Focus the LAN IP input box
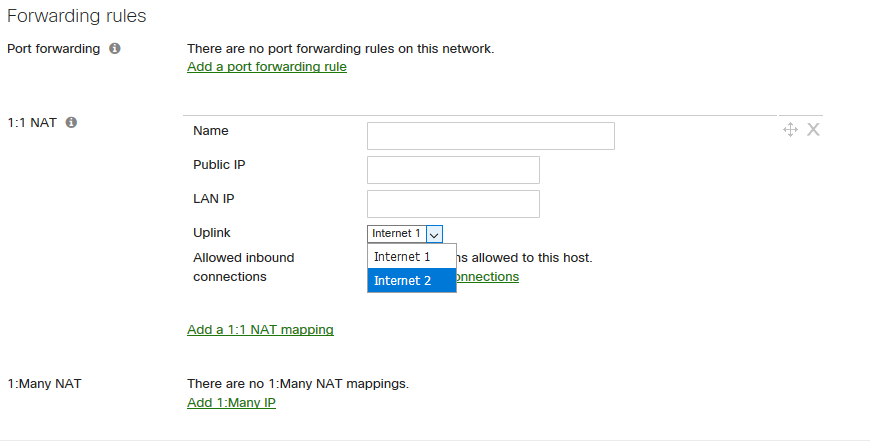Screen dimensions: 870x442 tap(453, 204)
